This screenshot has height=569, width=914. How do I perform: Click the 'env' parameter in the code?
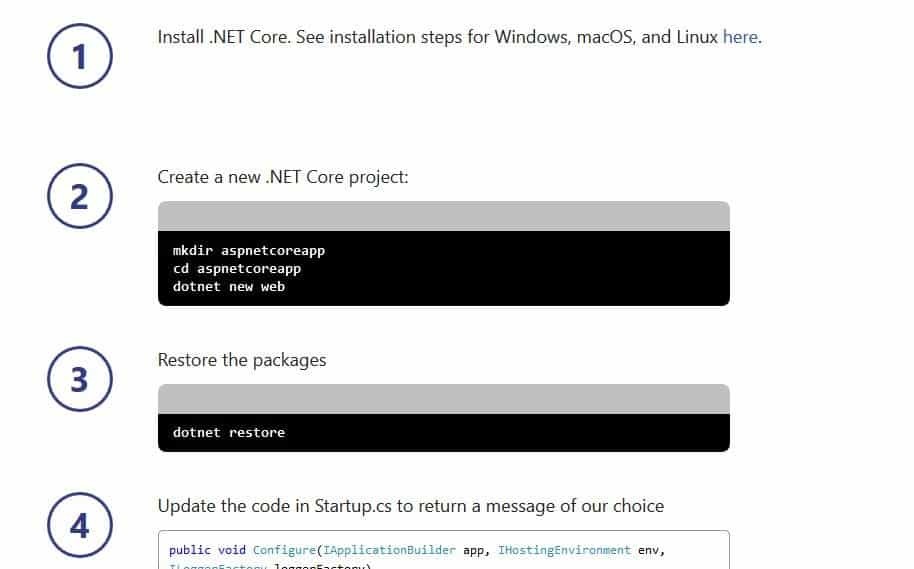pyautogui.click(x=648, y=550)
